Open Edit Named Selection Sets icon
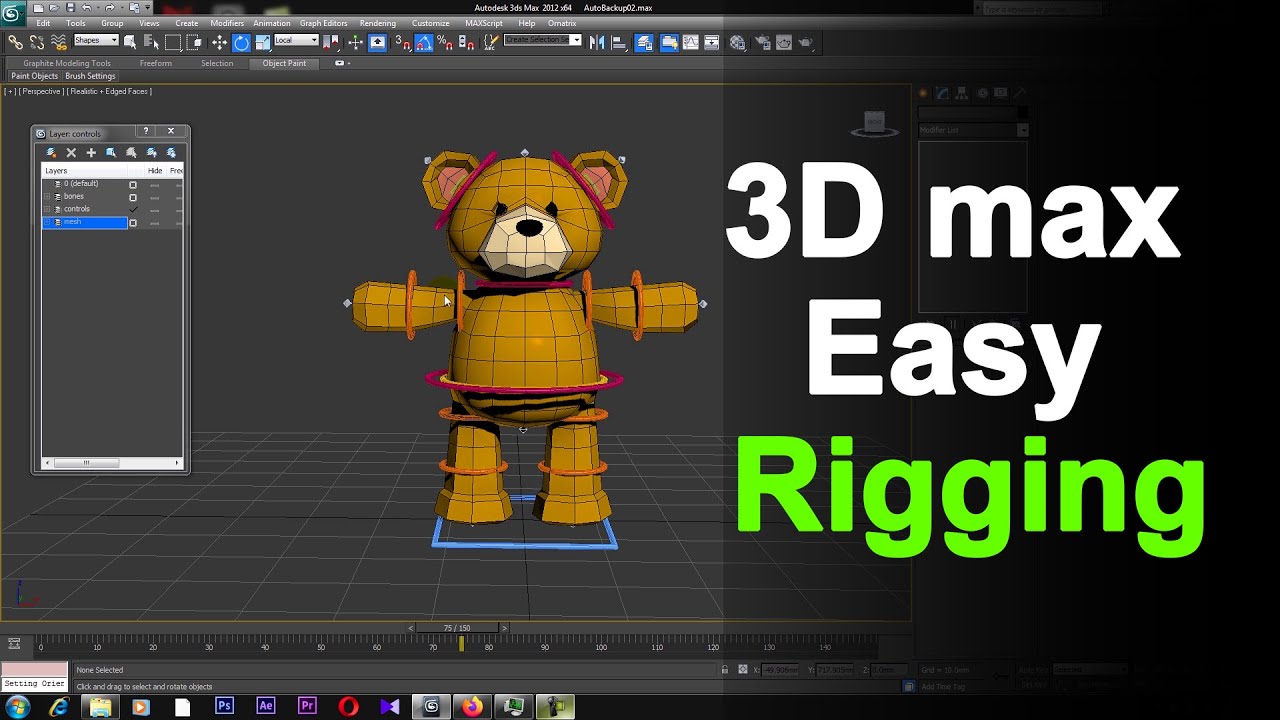The image size is (1280, 720). pyautogui.click(x=492, y=42)
